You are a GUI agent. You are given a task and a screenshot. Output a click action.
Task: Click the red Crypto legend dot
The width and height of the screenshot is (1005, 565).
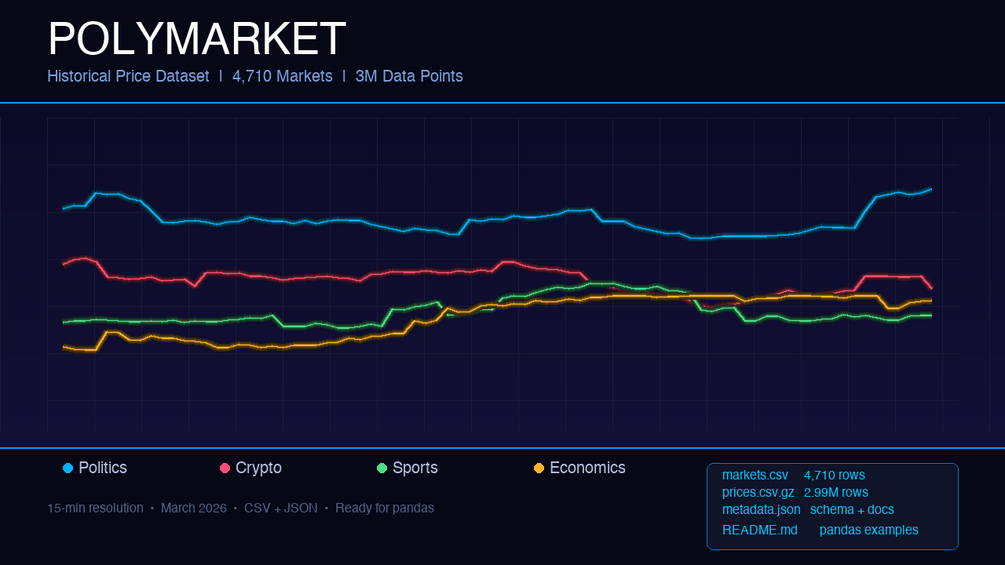tap(225, 468)
